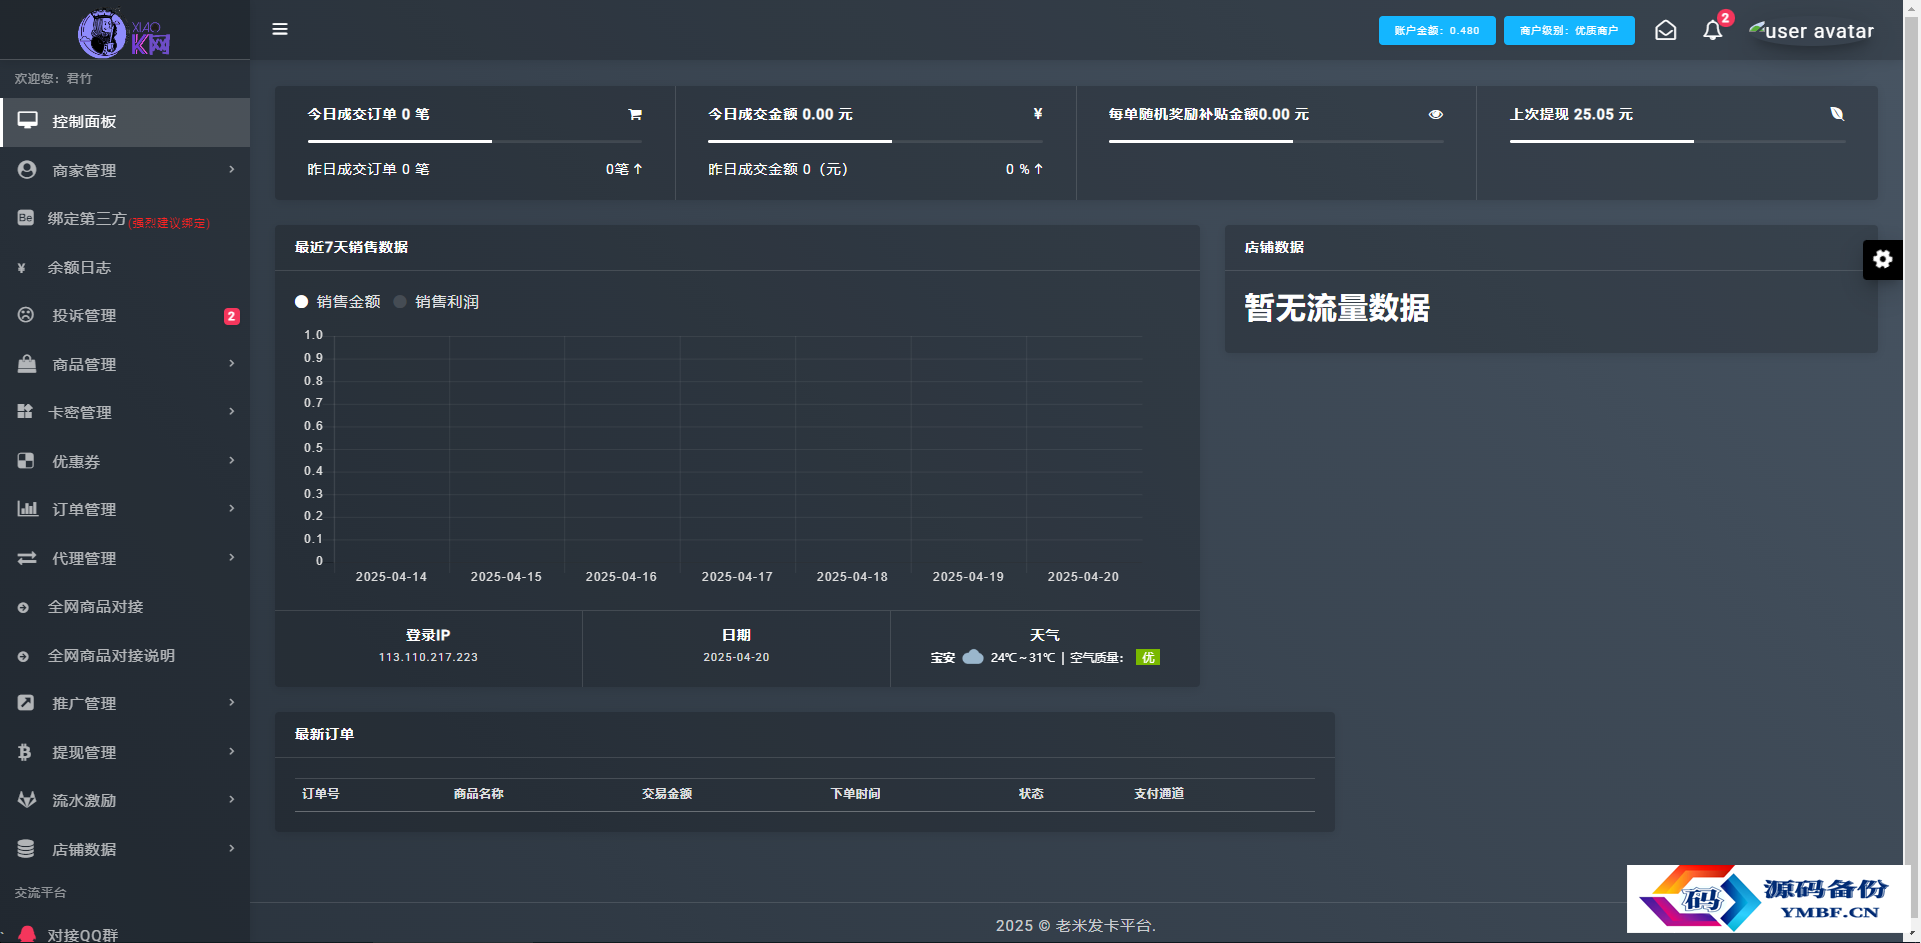Image resolution: width=1921 pixels, height=943 pixels.
Task: Open 全网商品对接说明 menu item
Action: coord(125,655)
